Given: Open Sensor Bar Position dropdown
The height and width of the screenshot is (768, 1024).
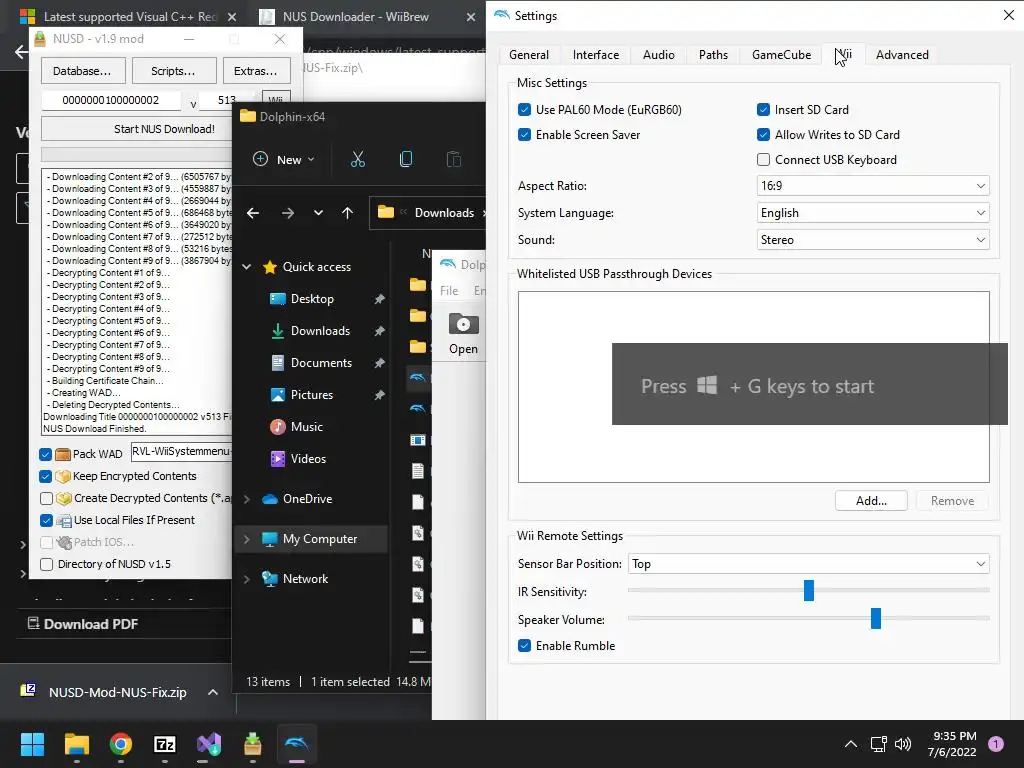Looking at the screenshot, I should point(808,564).
